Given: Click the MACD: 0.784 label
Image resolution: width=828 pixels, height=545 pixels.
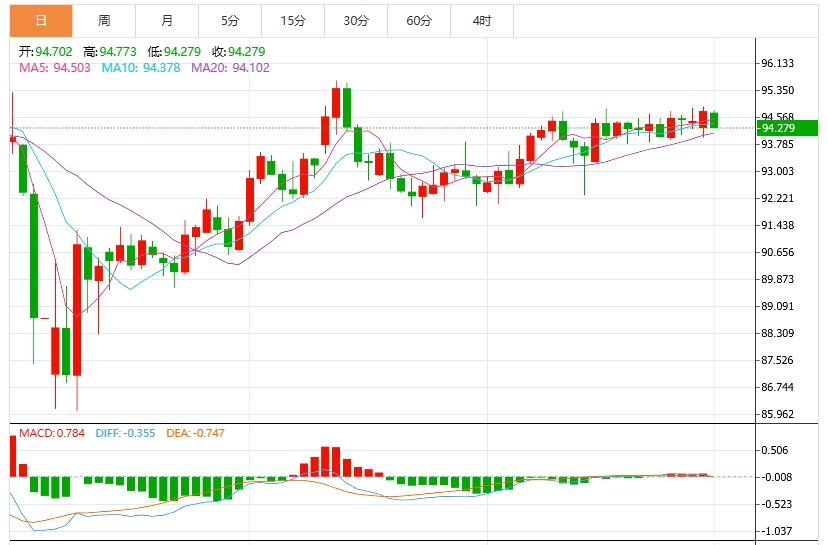Looking at the screenshot, I should 52,433.
